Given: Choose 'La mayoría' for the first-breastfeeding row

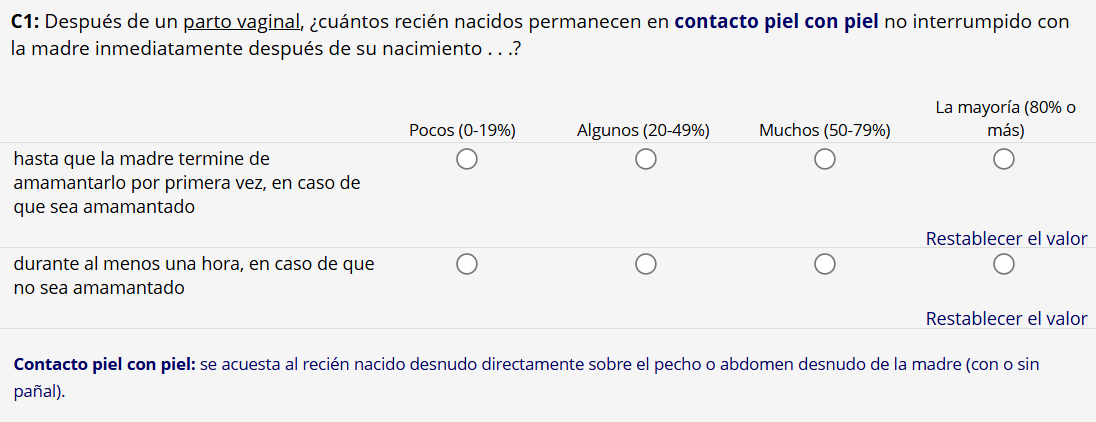Looking at the screenshot, I should 1004,159.
